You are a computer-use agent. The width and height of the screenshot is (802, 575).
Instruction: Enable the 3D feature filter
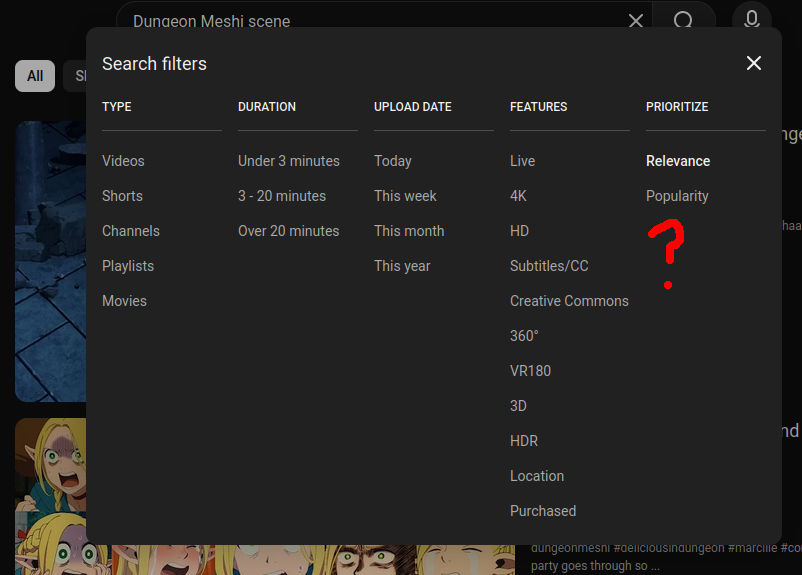518,406
